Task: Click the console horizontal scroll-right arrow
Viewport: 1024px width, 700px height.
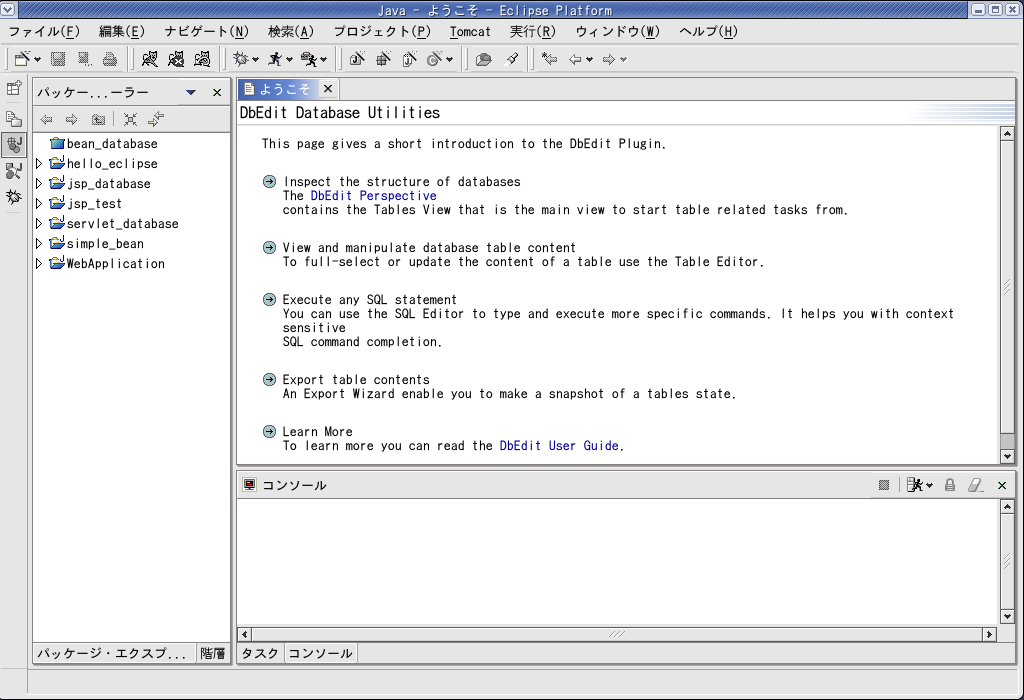Action: point(989,634)
